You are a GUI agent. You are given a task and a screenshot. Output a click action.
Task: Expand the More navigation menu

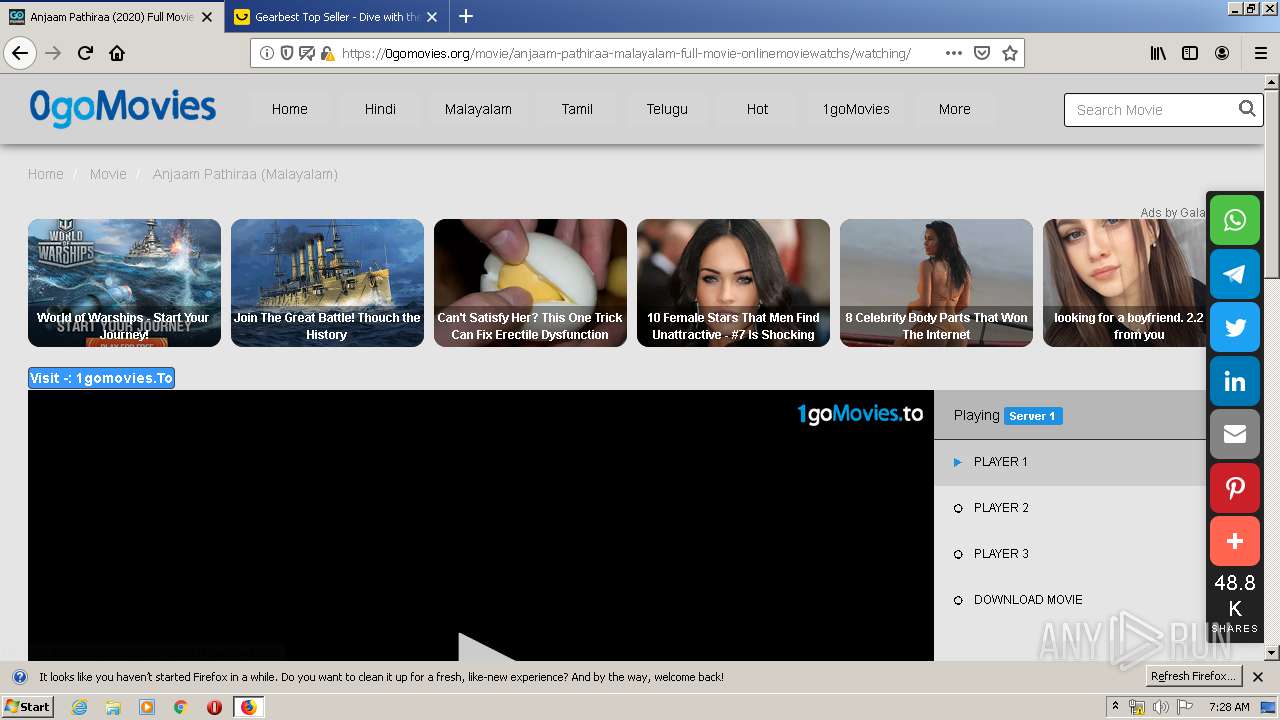click(x=954, y=109)
